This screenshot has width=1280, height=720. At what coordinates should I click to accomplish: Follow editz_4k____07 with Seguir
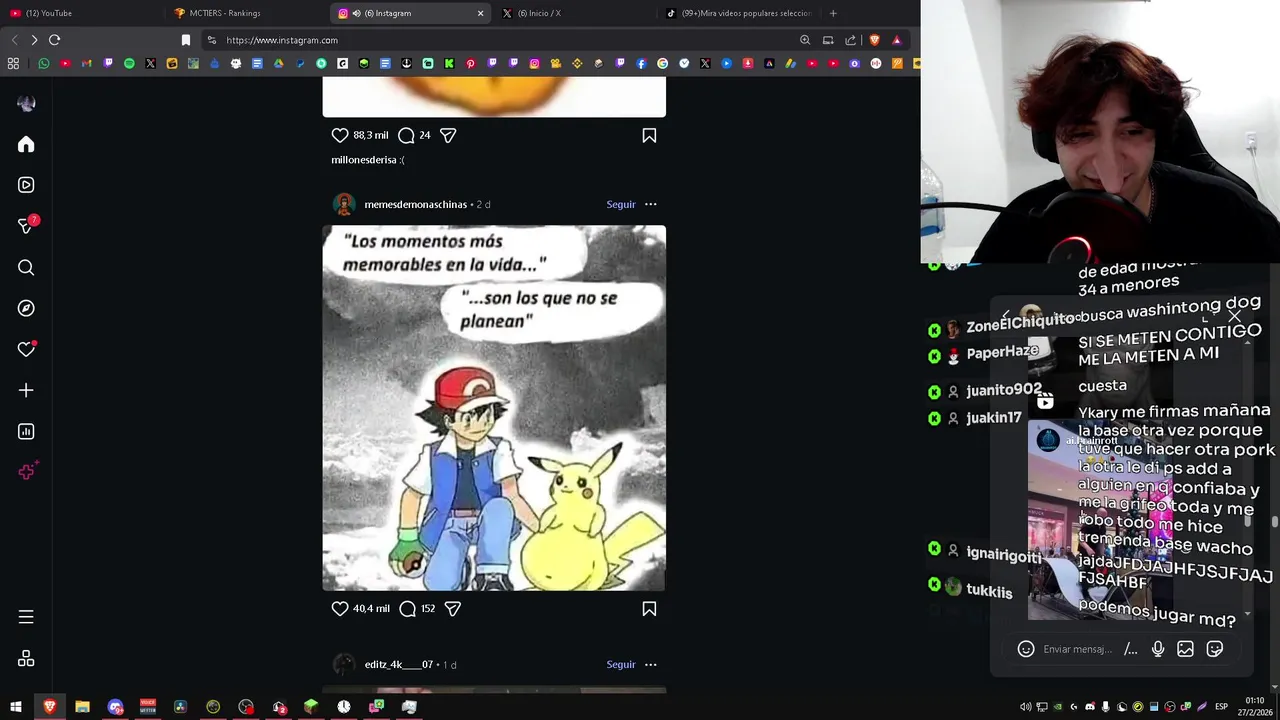point(621,664)
